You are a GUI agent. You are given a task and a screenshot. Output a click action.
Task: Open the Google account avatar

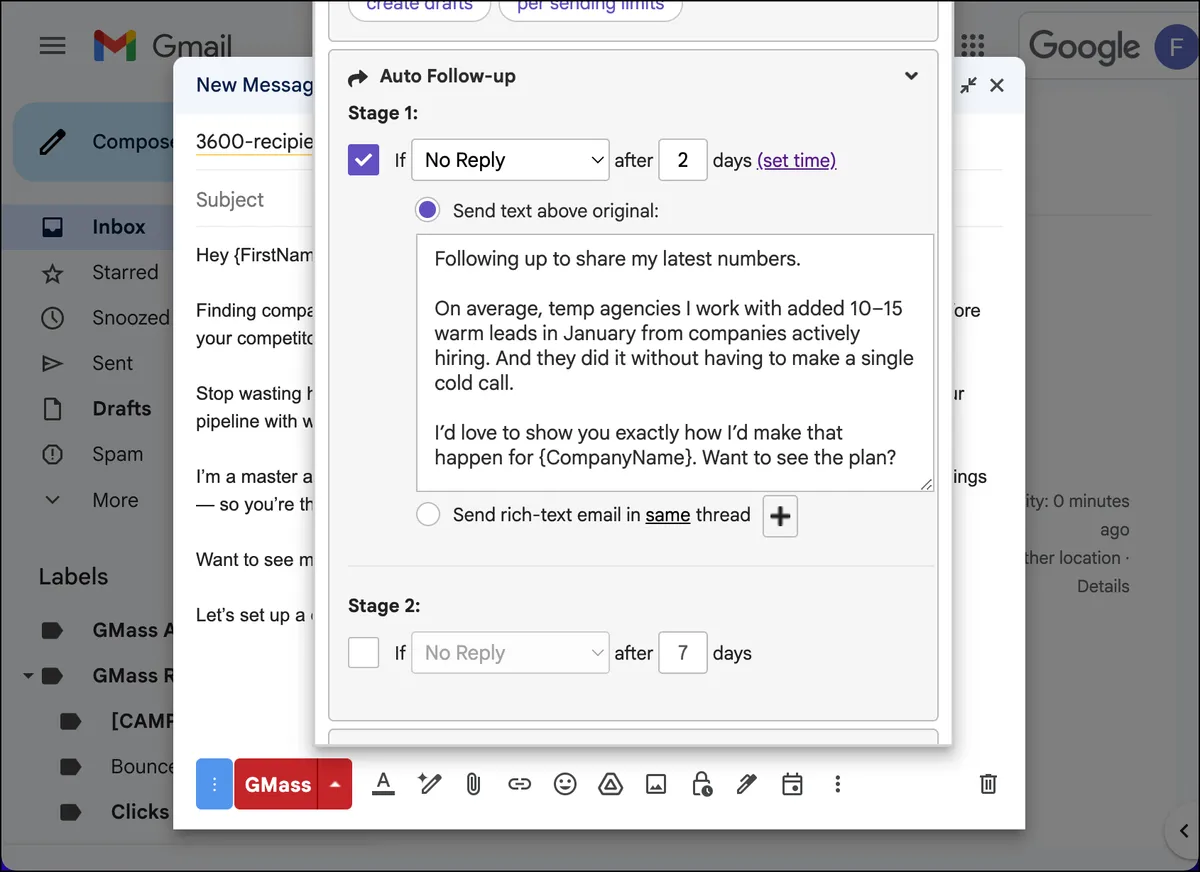pyautogui.click(x=1177, y=46)
